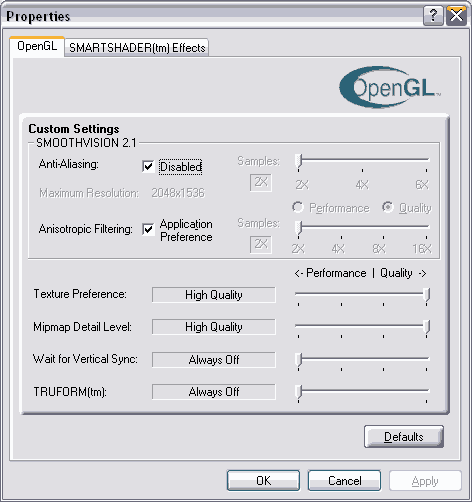This screenshot has width=472, height=502.
Task: Click the Anti-Aliasing Samples slider thumb
Action: click(x=299, y=162)
